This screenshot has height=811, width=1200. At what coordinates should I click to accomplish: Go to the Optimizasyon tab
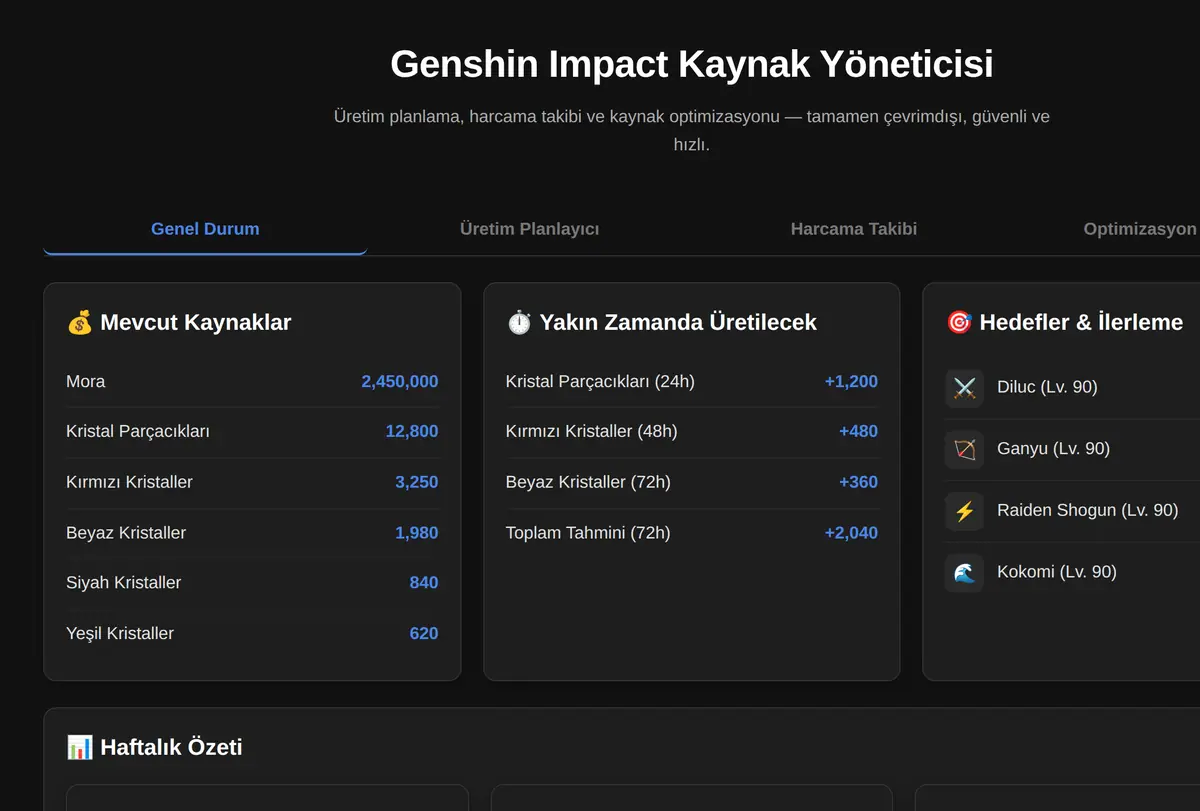pyautogui.click(x=1139, y=229)
